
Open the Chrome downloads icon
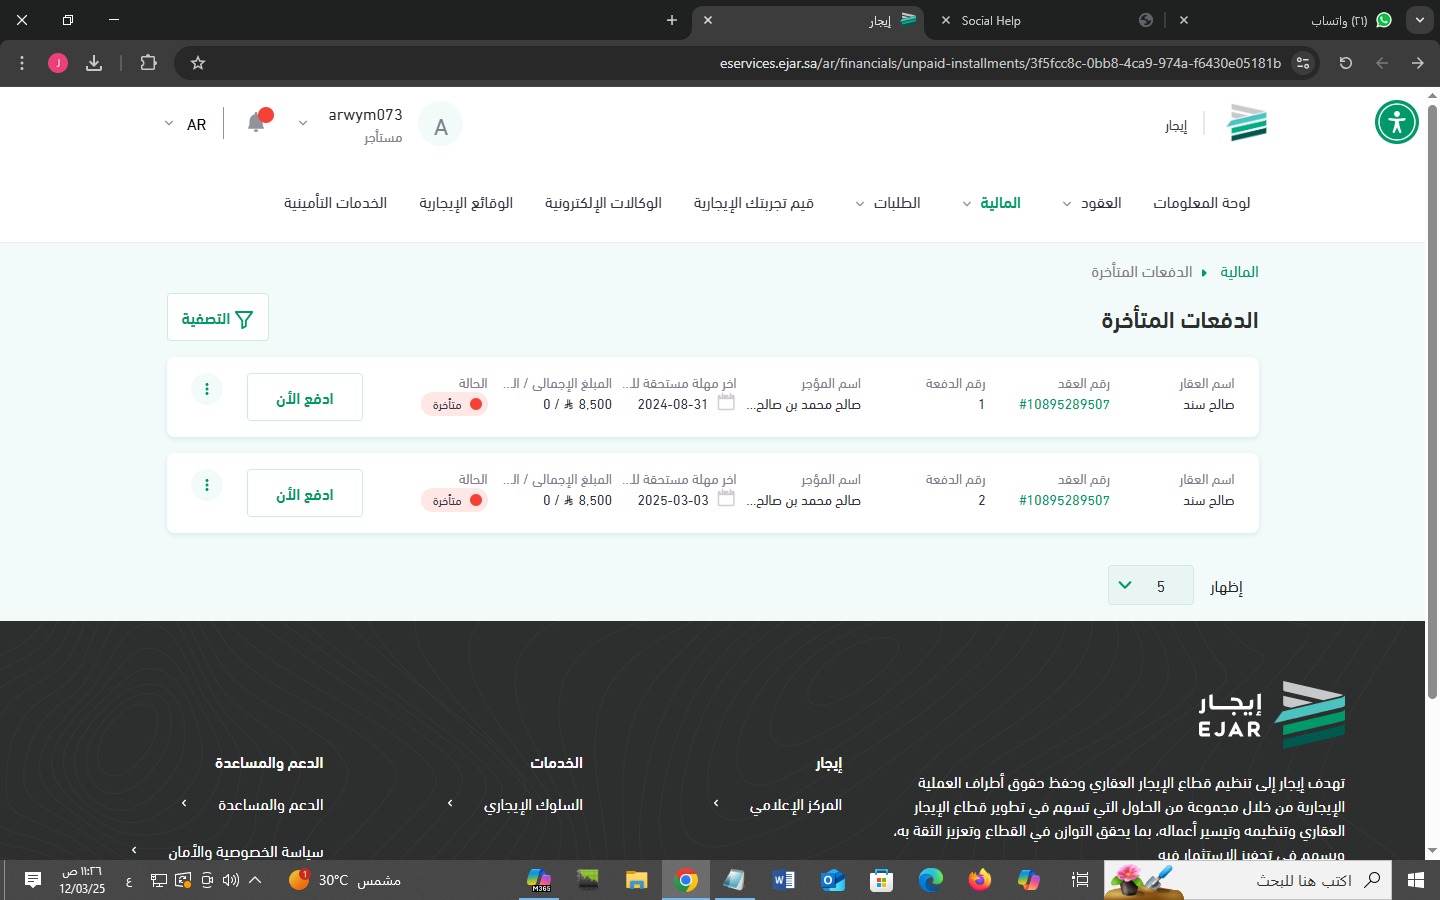[x=94, y=63]
